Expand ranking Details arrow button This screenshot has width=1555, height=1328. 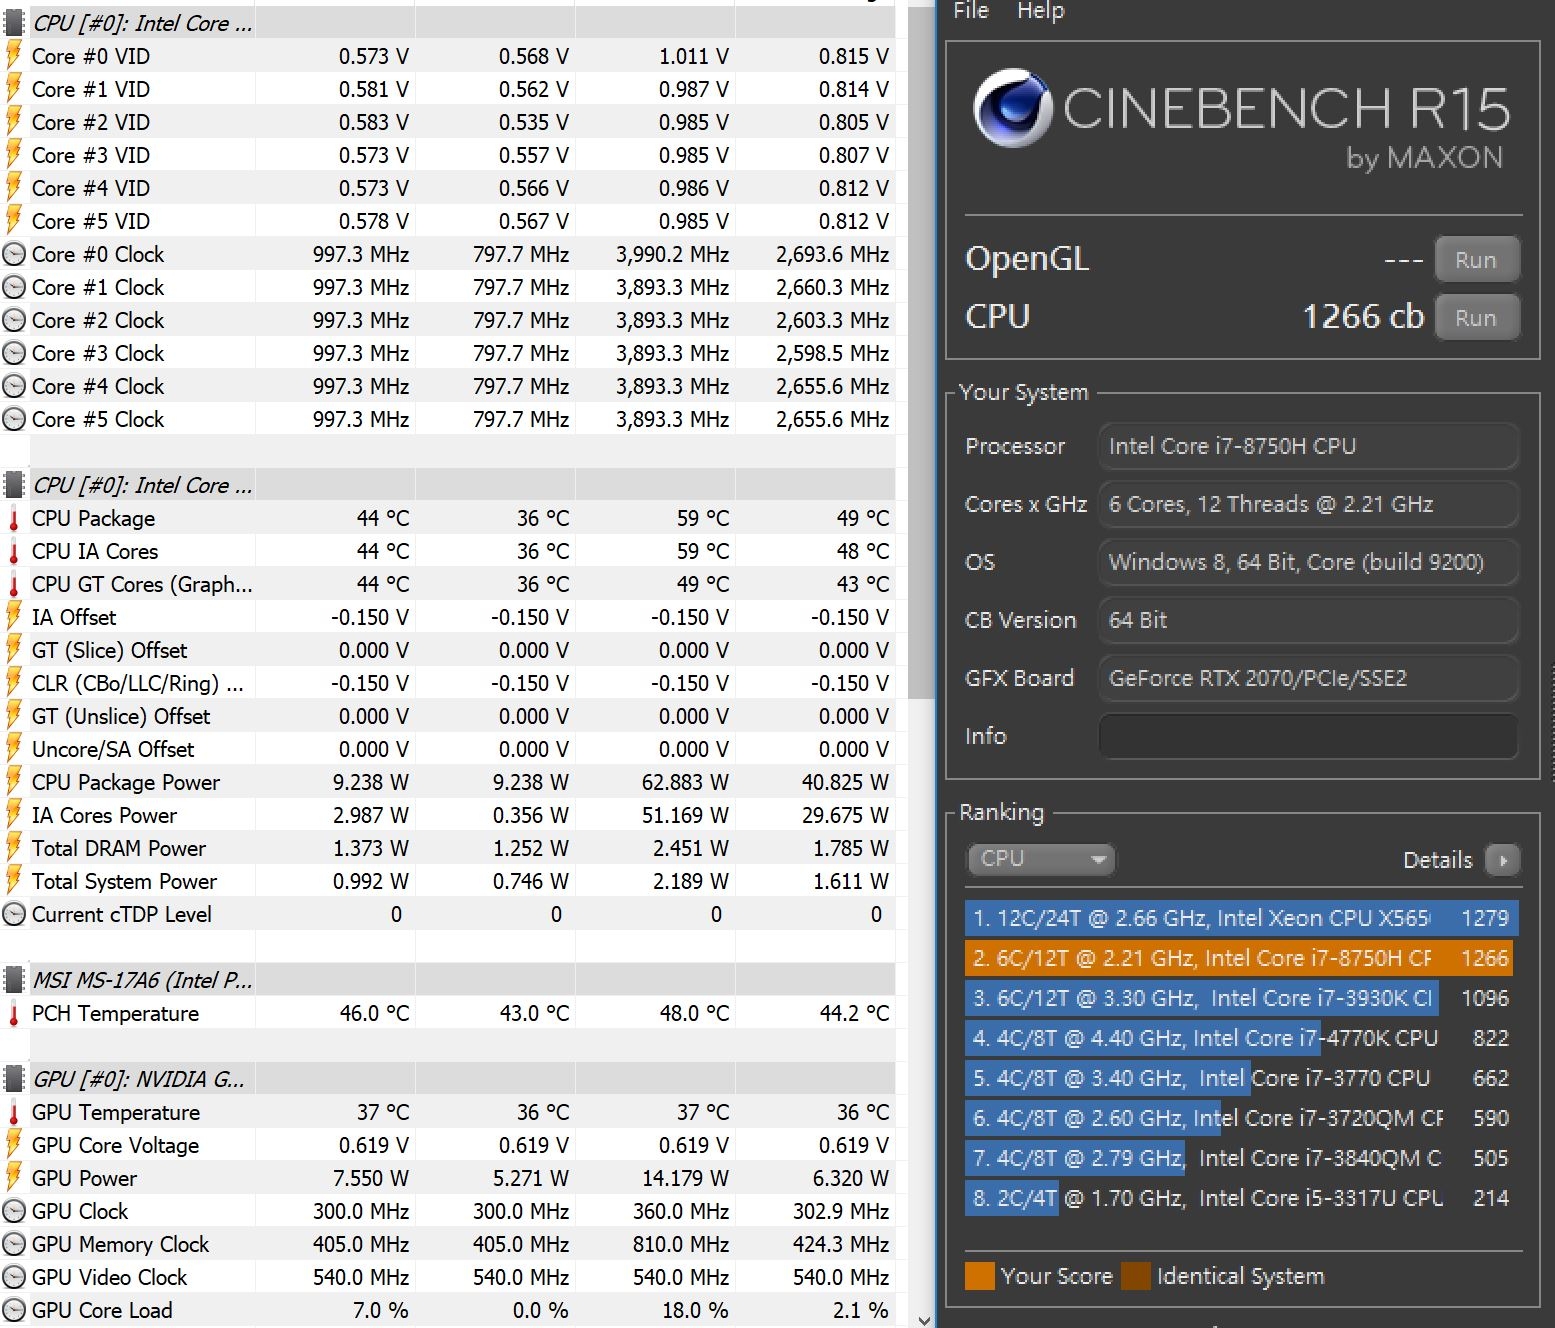pos(1503,860)
